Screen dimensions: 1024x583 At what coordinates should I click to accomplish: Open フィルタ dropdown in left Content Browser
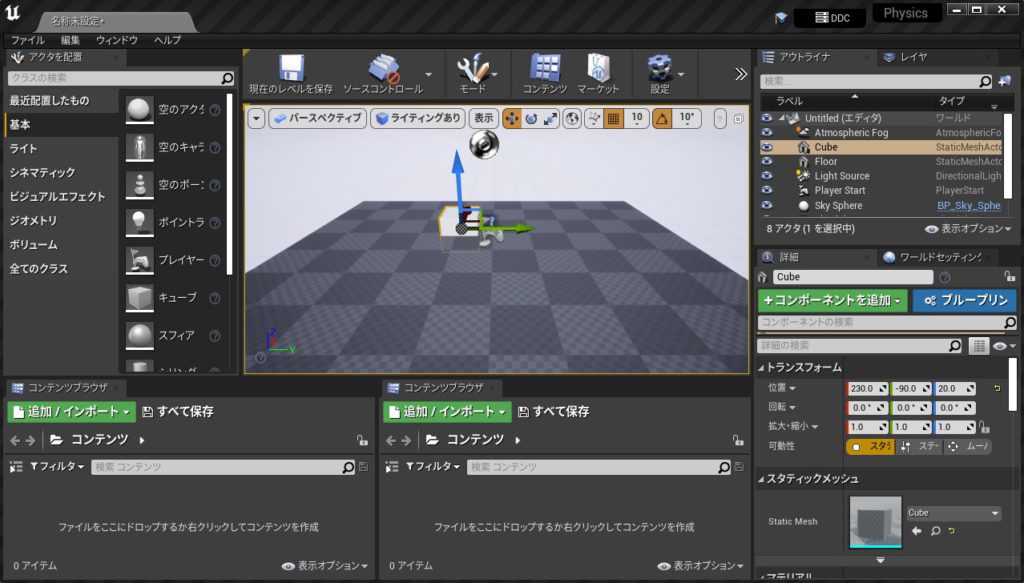coord(57,467)
